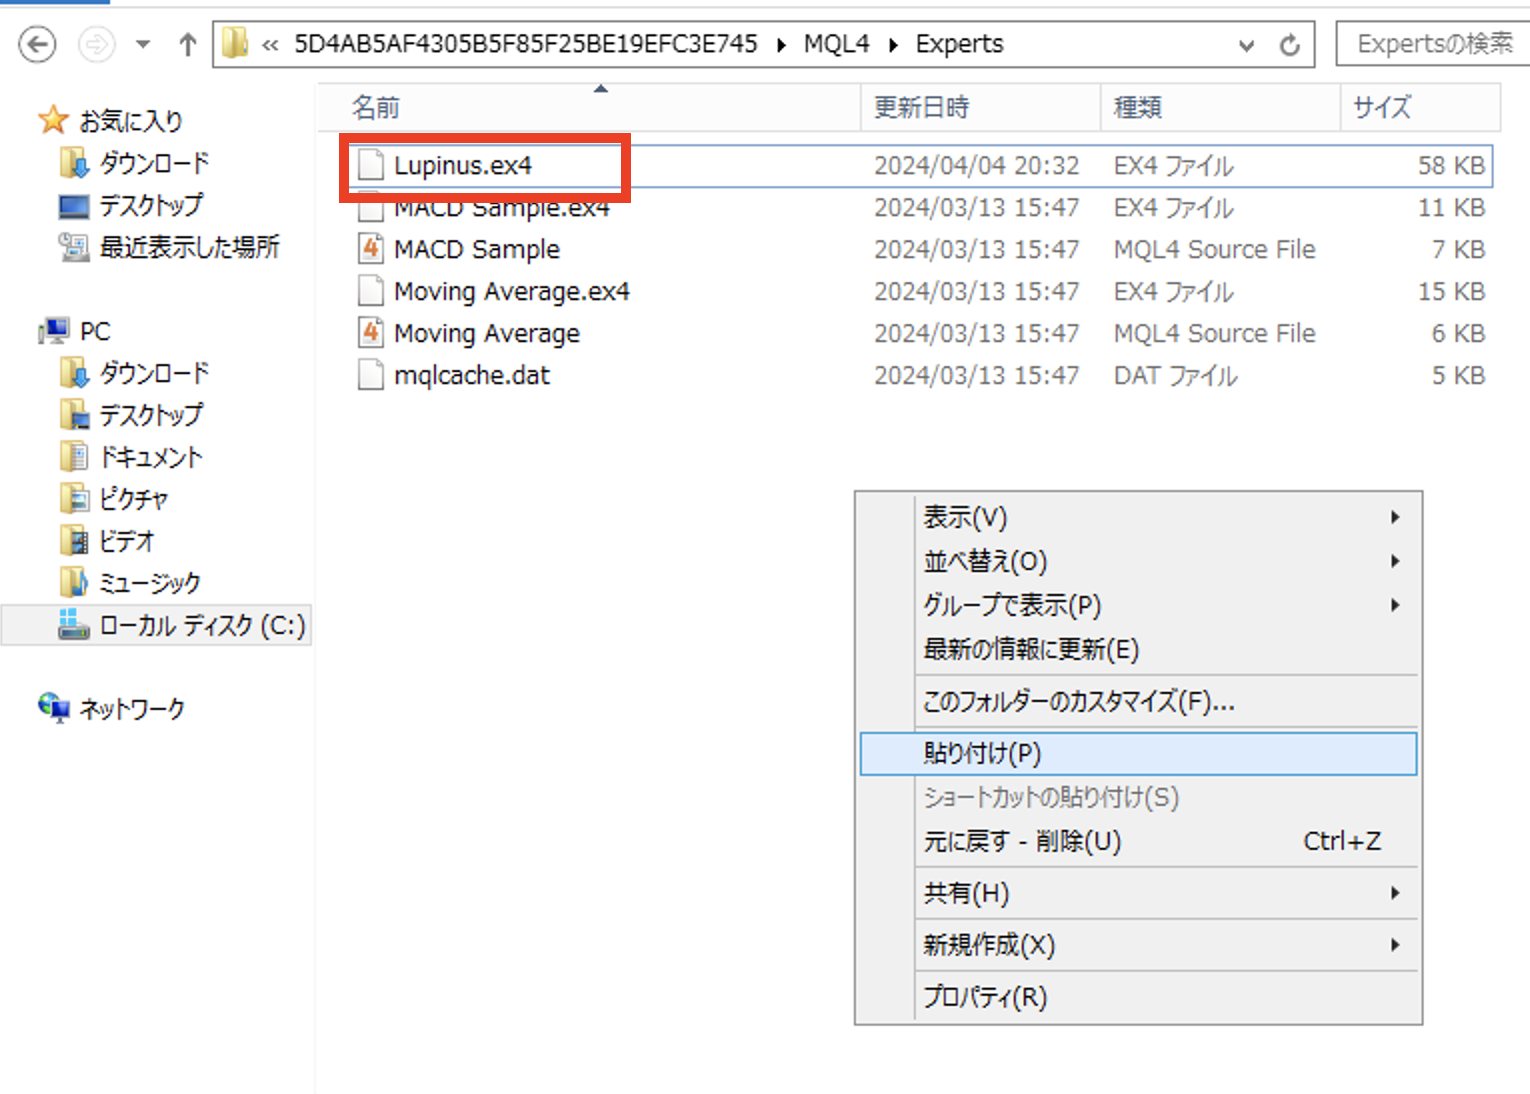Open Local Disk (C:) in sidebar

pos(201,625)
